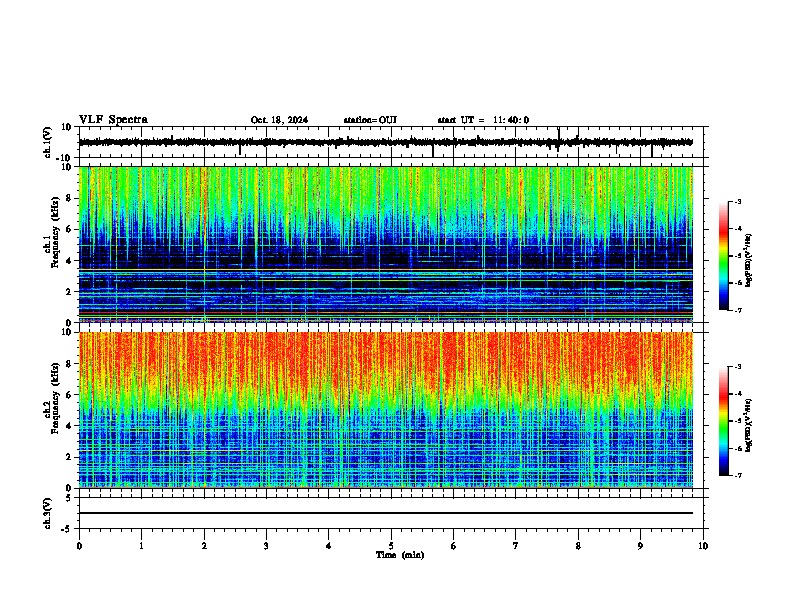Click the "VLF Spectra" title text
Image resolution: width=792 pixels, height=612 pixels.
coord(113,119)
